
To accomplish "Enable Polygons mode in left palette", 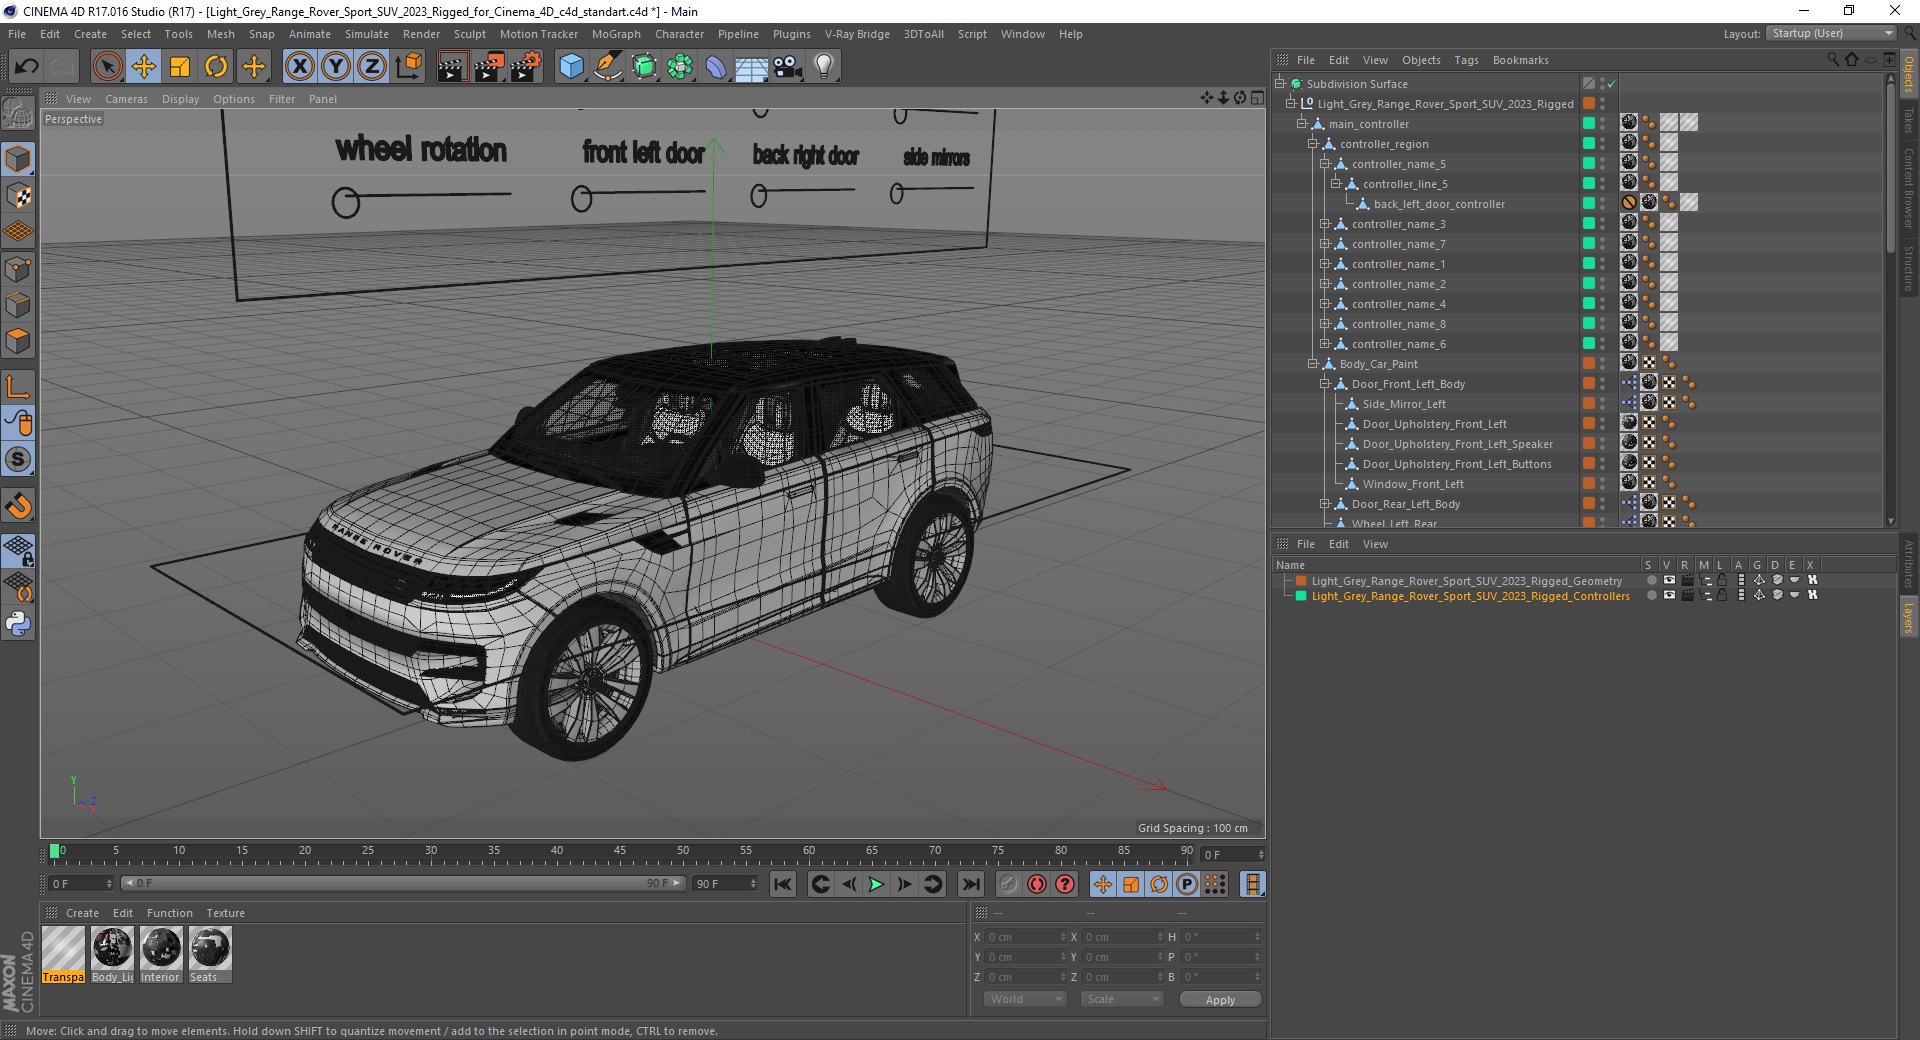I will [18, 341].
